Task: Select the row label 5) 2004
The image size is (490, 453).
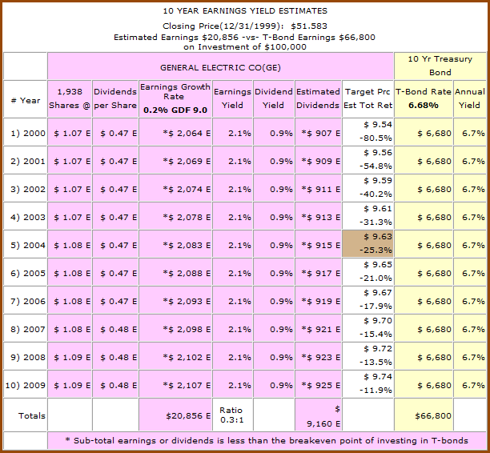Action: (28, 245)
